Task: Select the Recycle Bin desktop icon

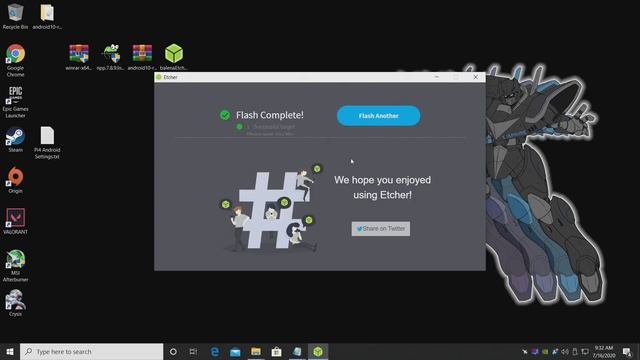Action: (x=15, y=16)
